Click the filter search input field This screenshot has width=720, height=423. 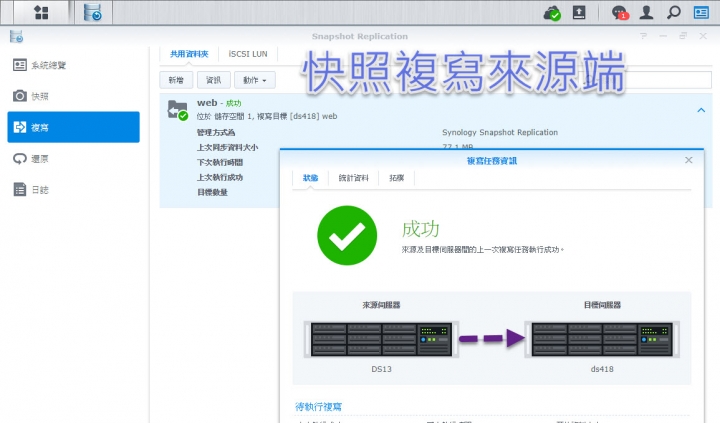pyautogui.click(x=647, y=80)
